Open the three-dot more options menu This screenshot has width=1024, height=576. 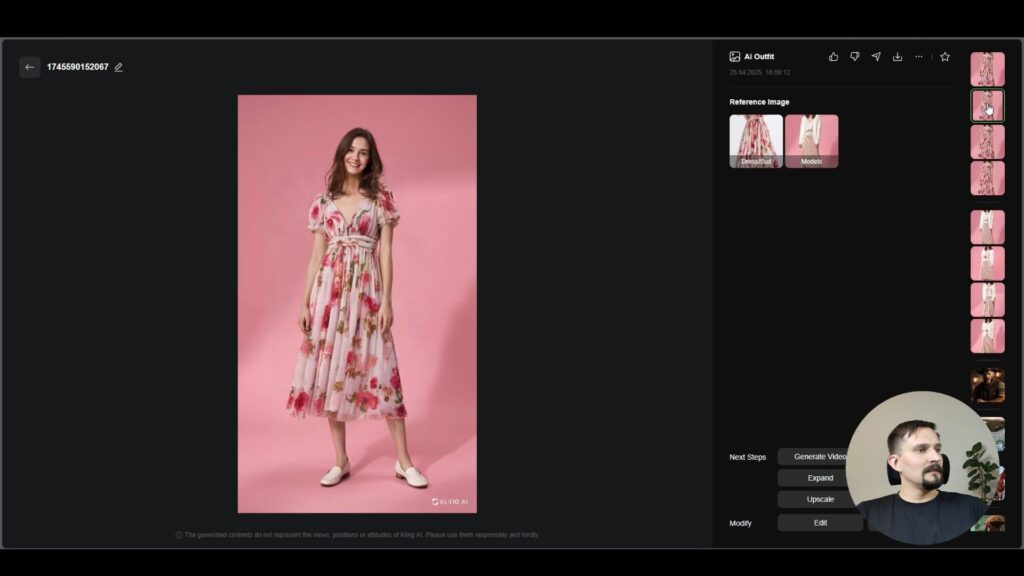point(919,57)
